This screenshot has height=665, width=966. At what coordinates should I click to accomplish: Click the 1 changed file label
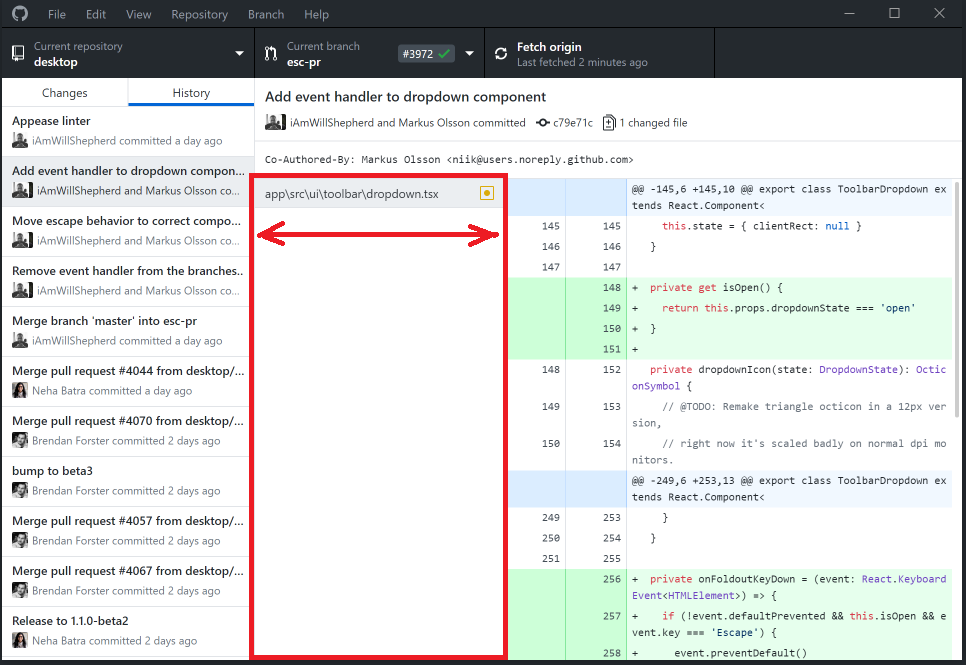(653, 123)
